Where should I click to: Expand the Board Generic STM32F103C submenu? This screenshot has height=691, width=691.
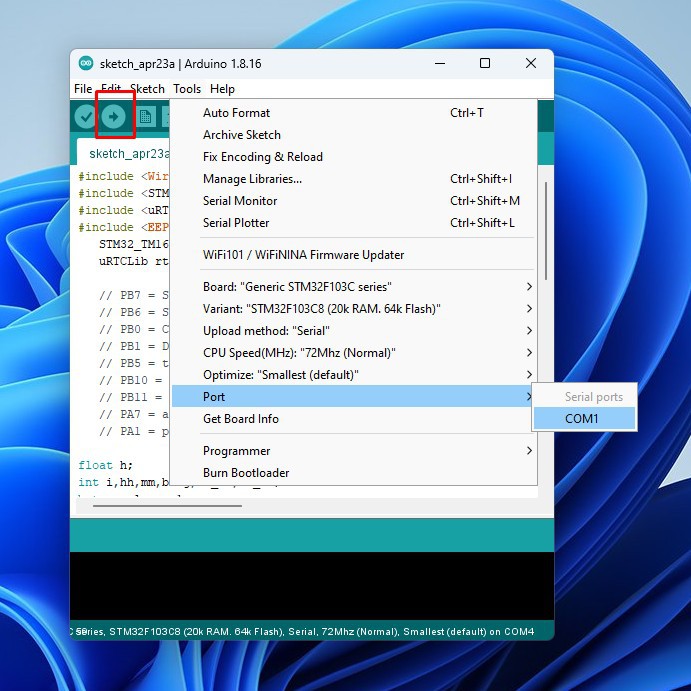pos(297,287)
